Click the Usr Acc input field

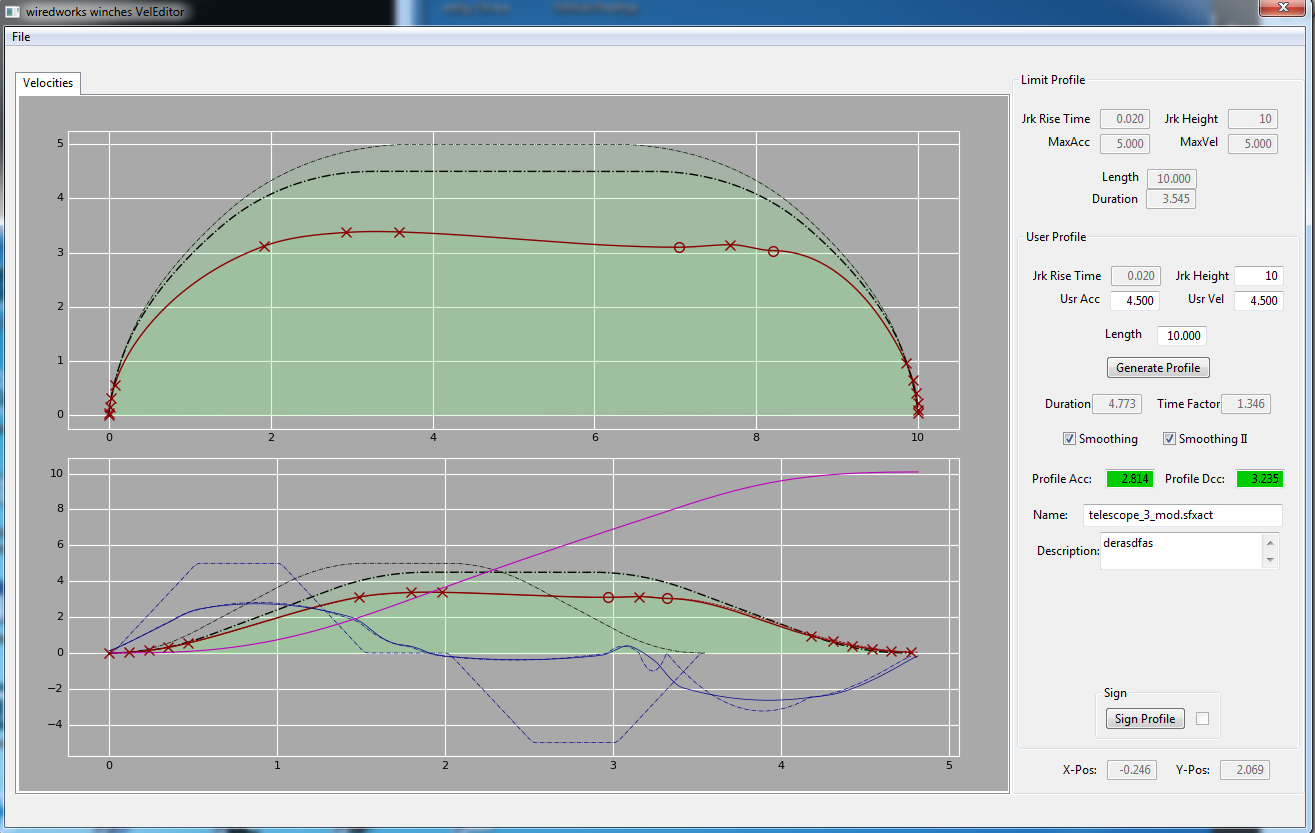pos(1133,300)
